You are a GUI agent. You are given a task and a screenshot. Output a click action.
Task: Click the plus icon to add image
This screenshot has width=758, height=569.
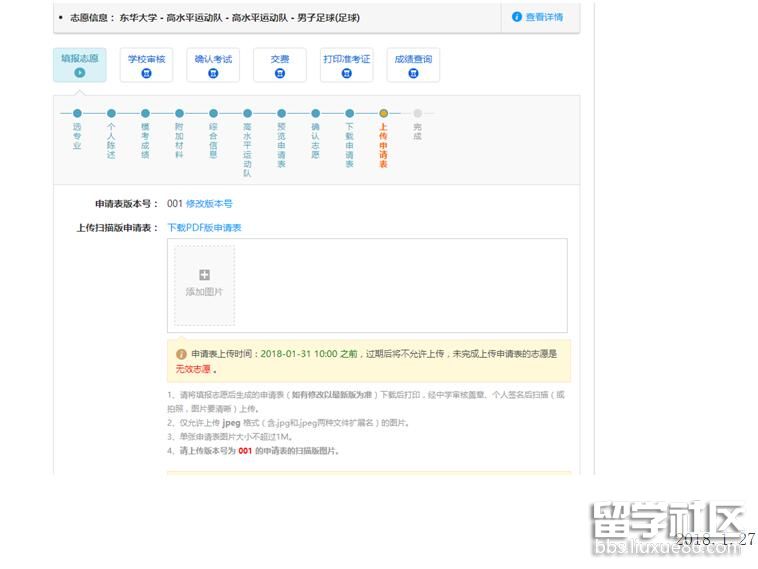pos(204,275)
